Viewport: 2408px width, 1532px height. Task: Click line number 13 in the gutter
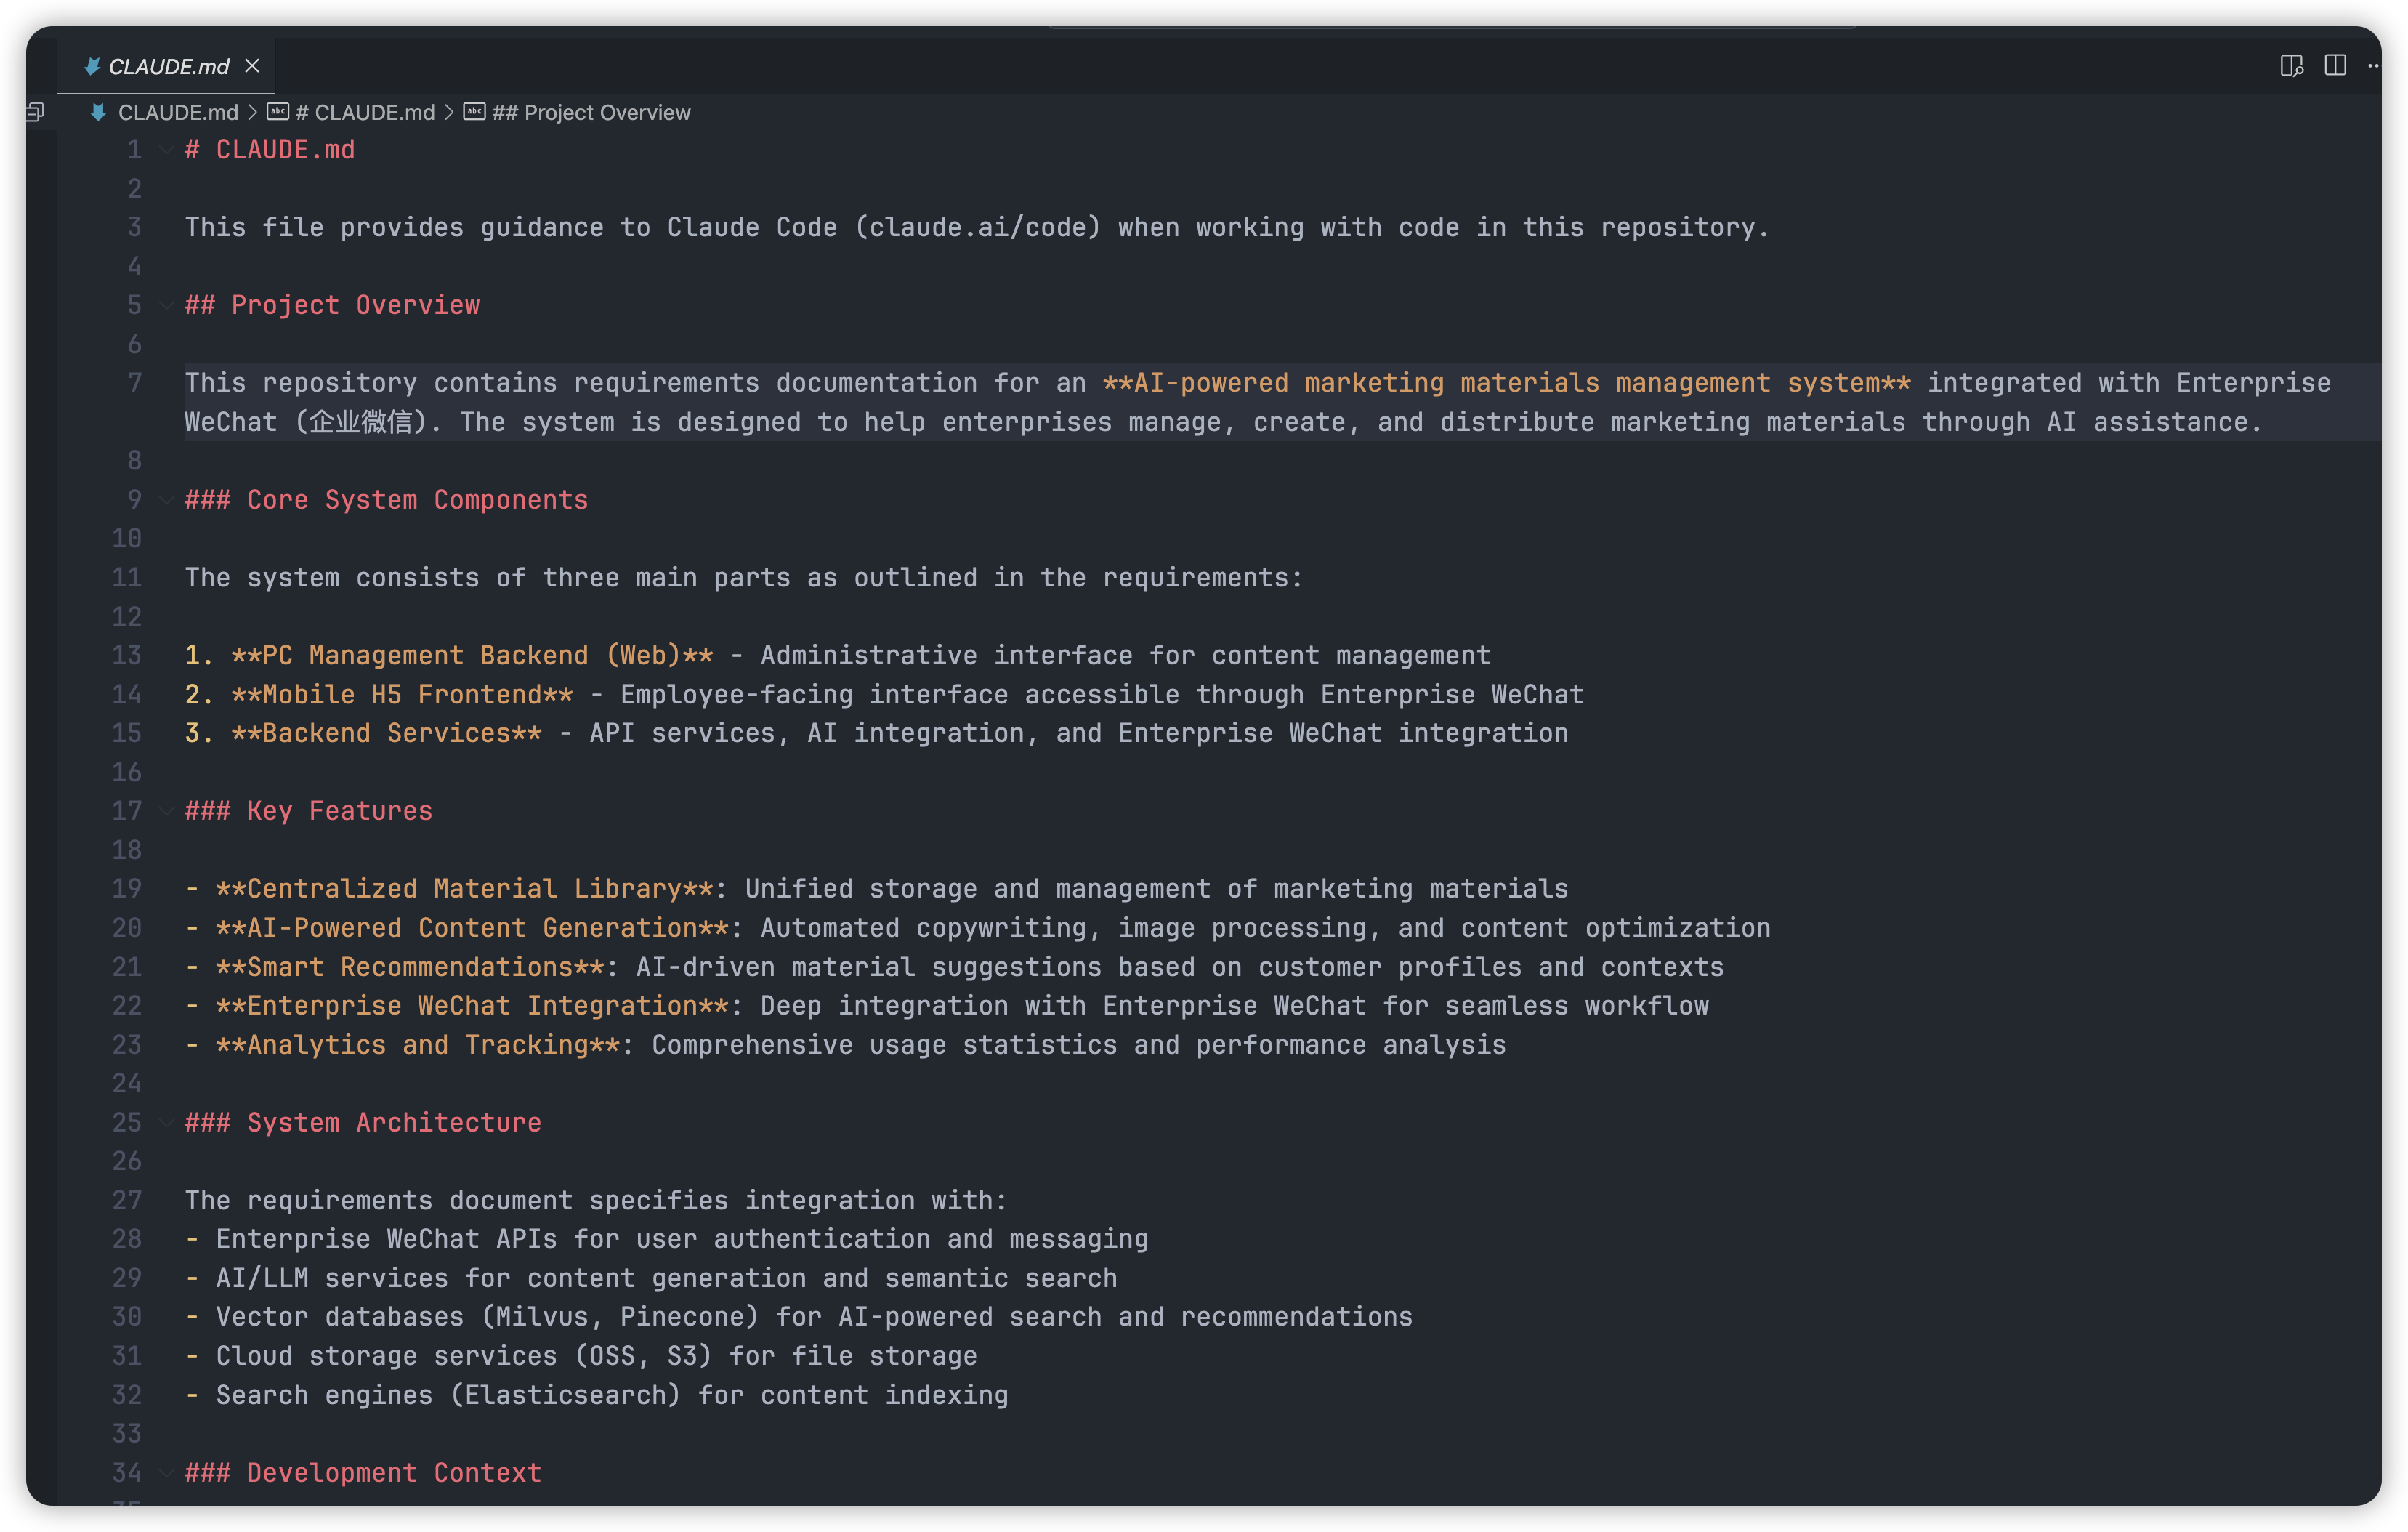(x=127, y=656)
